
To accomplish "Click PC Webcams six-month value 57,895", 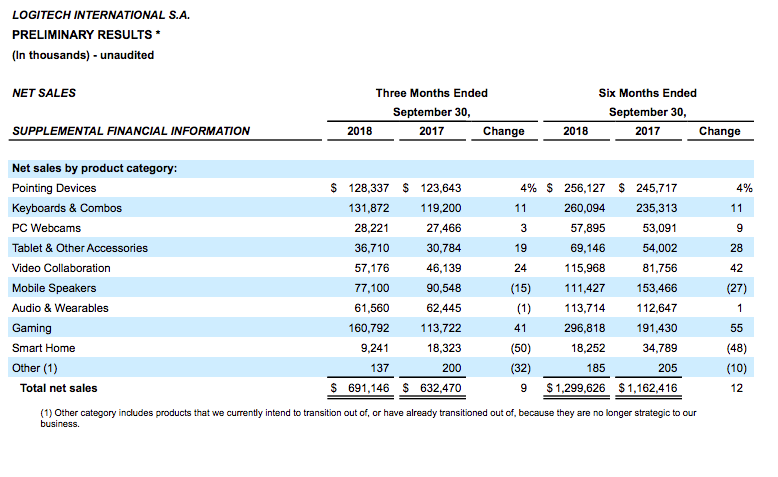I will pyautogui.click(x=587, y=228).
